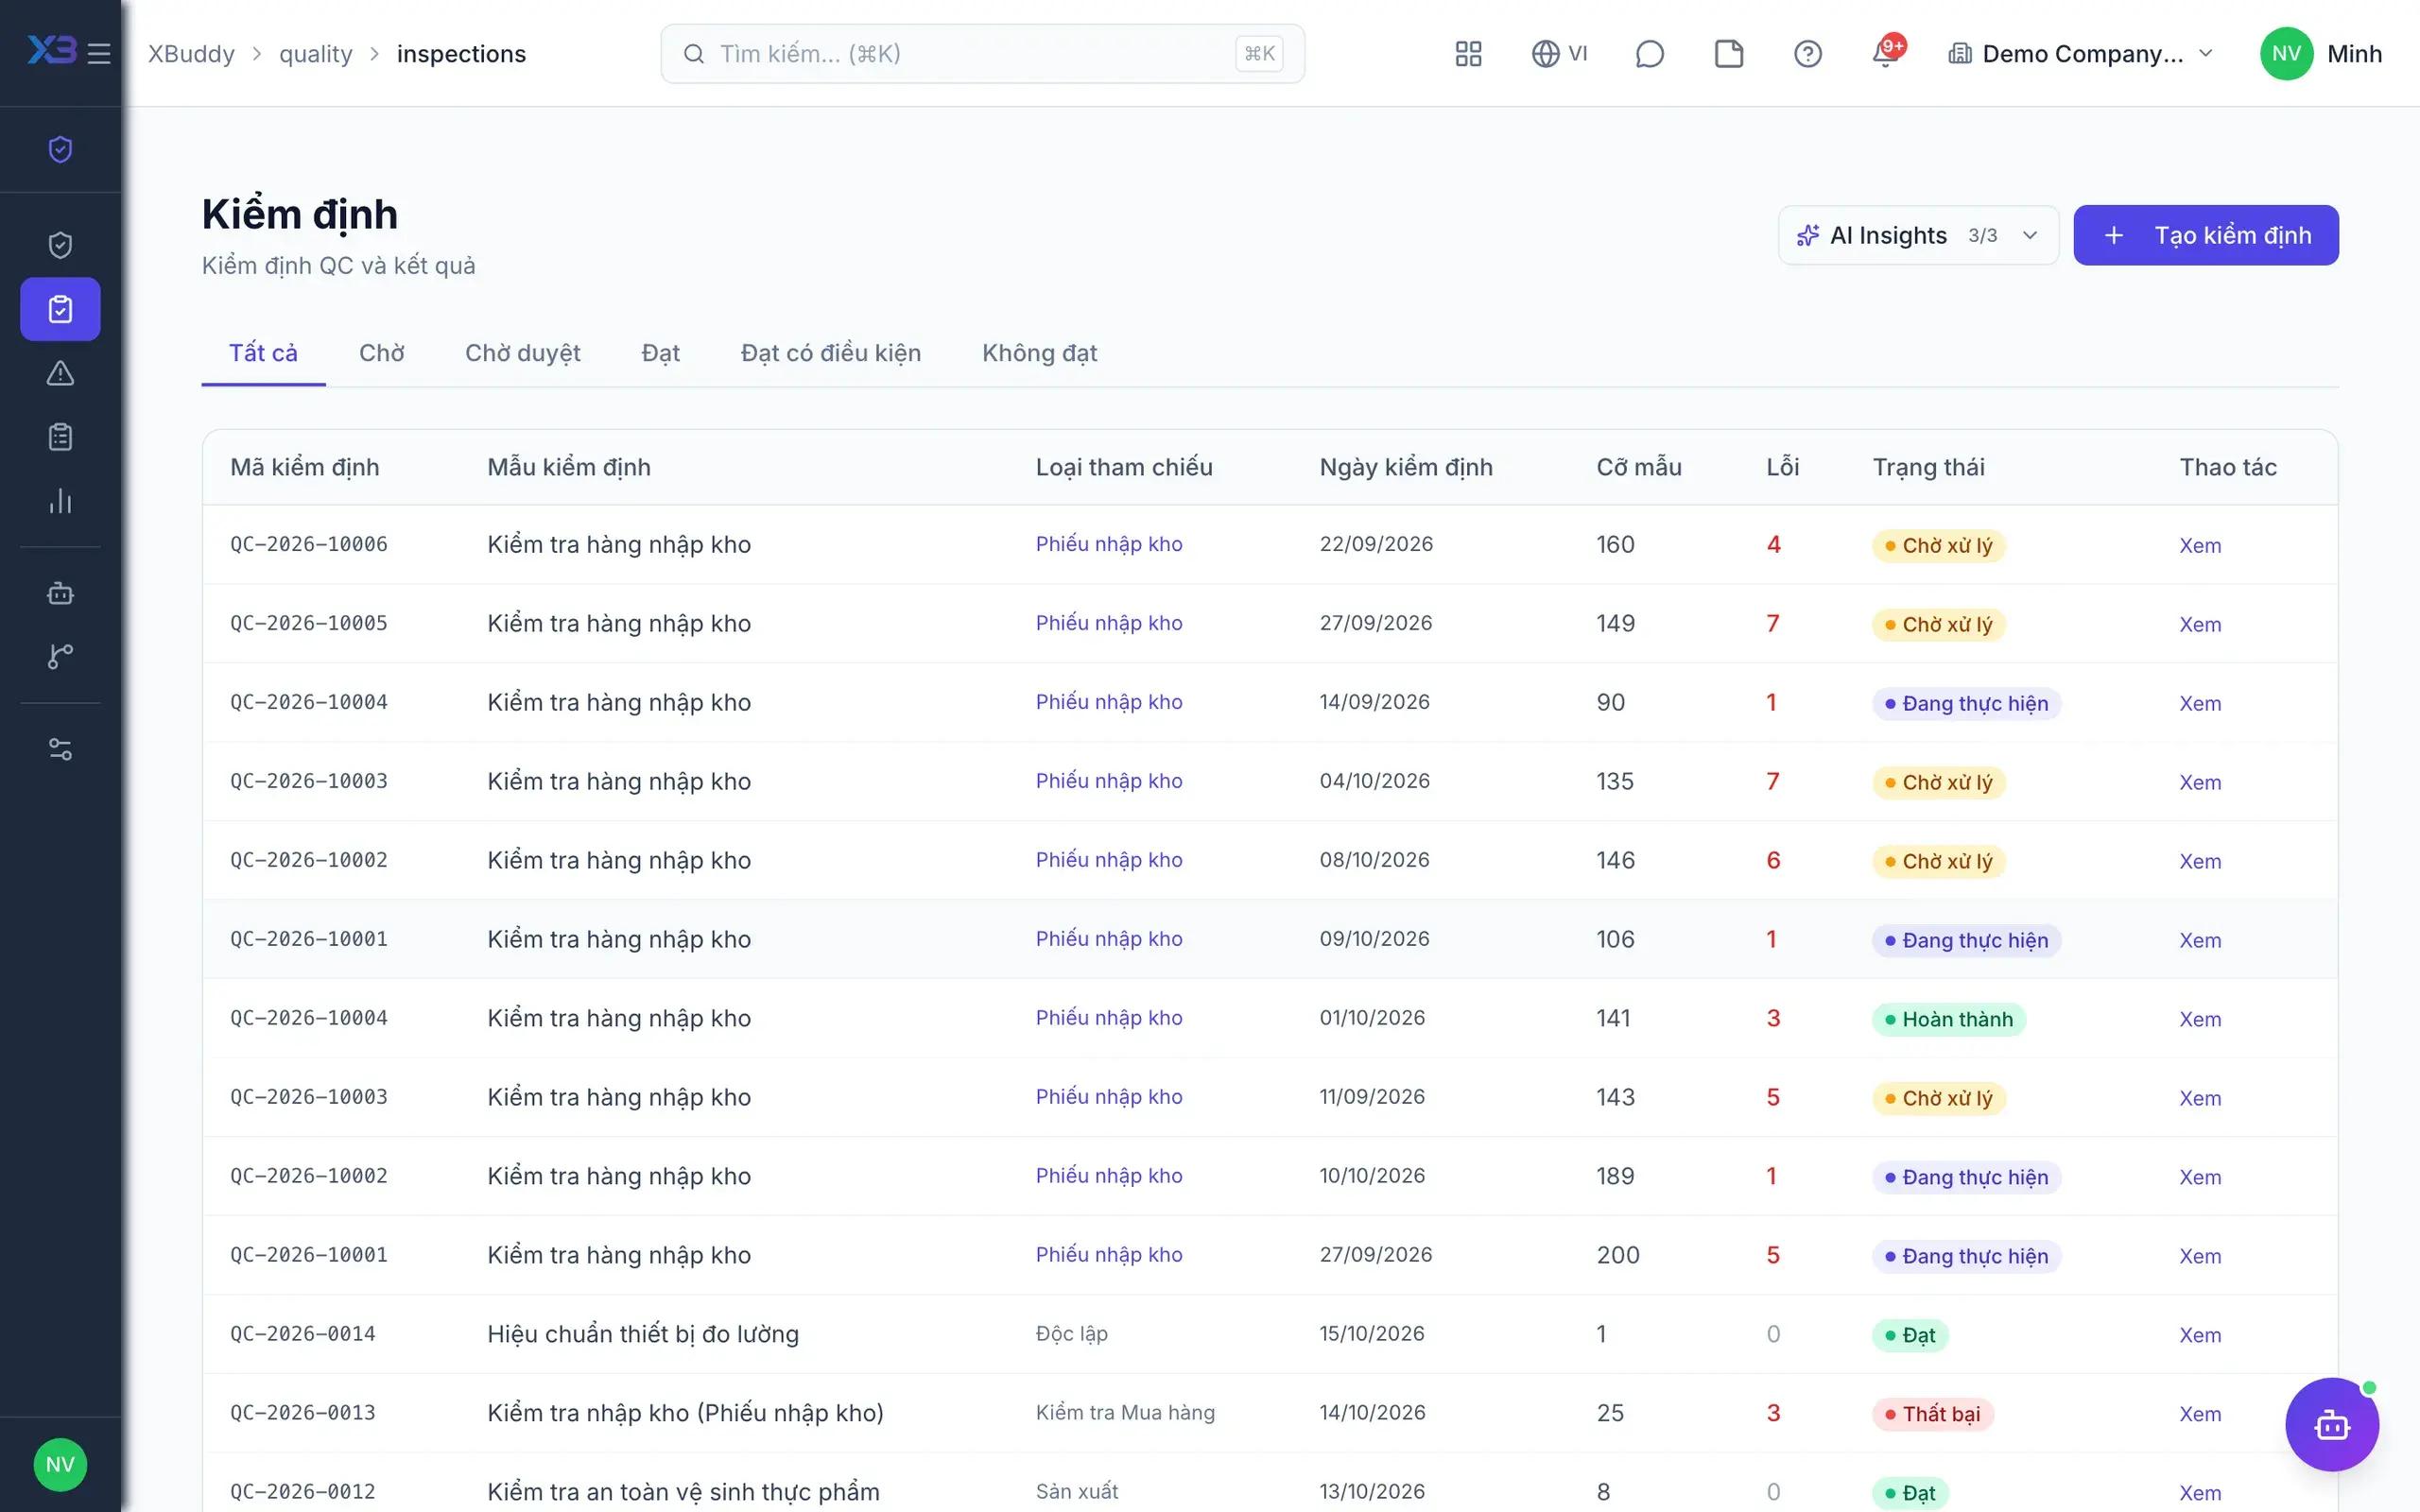
Task: Open the notes document icon in header
Action: [x=1729, y=54]
